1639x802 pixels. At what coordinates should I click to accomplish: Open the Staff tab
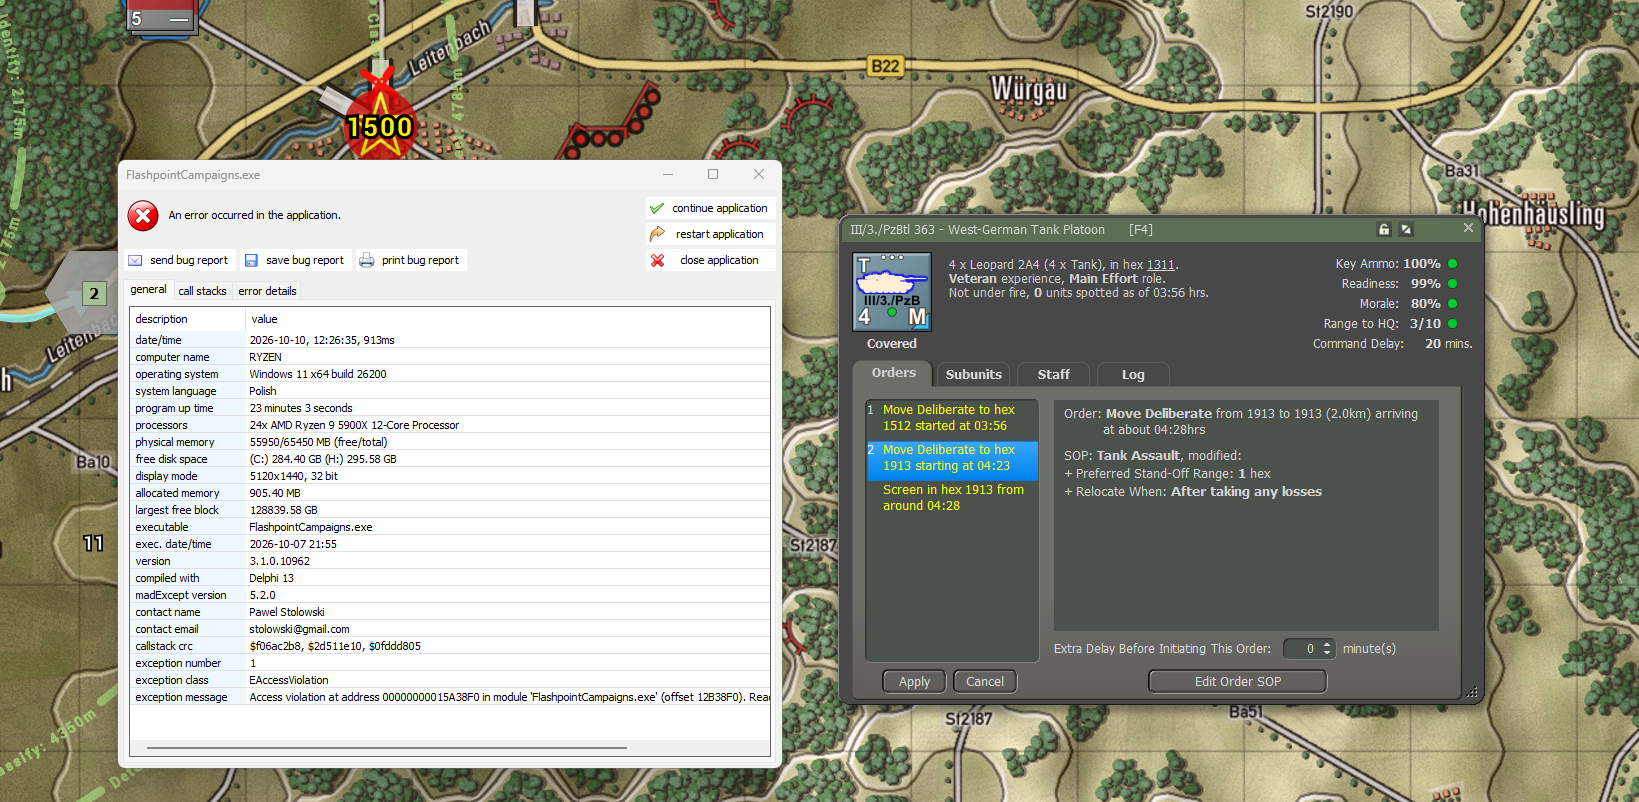1053,374
